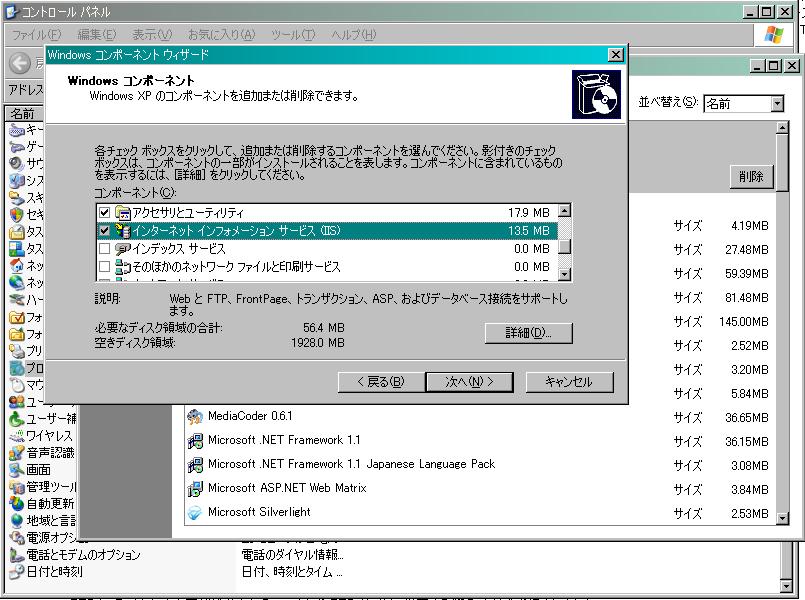Open the 編集(E) menu
Viewport: 805px width, 600px height.
96,34
